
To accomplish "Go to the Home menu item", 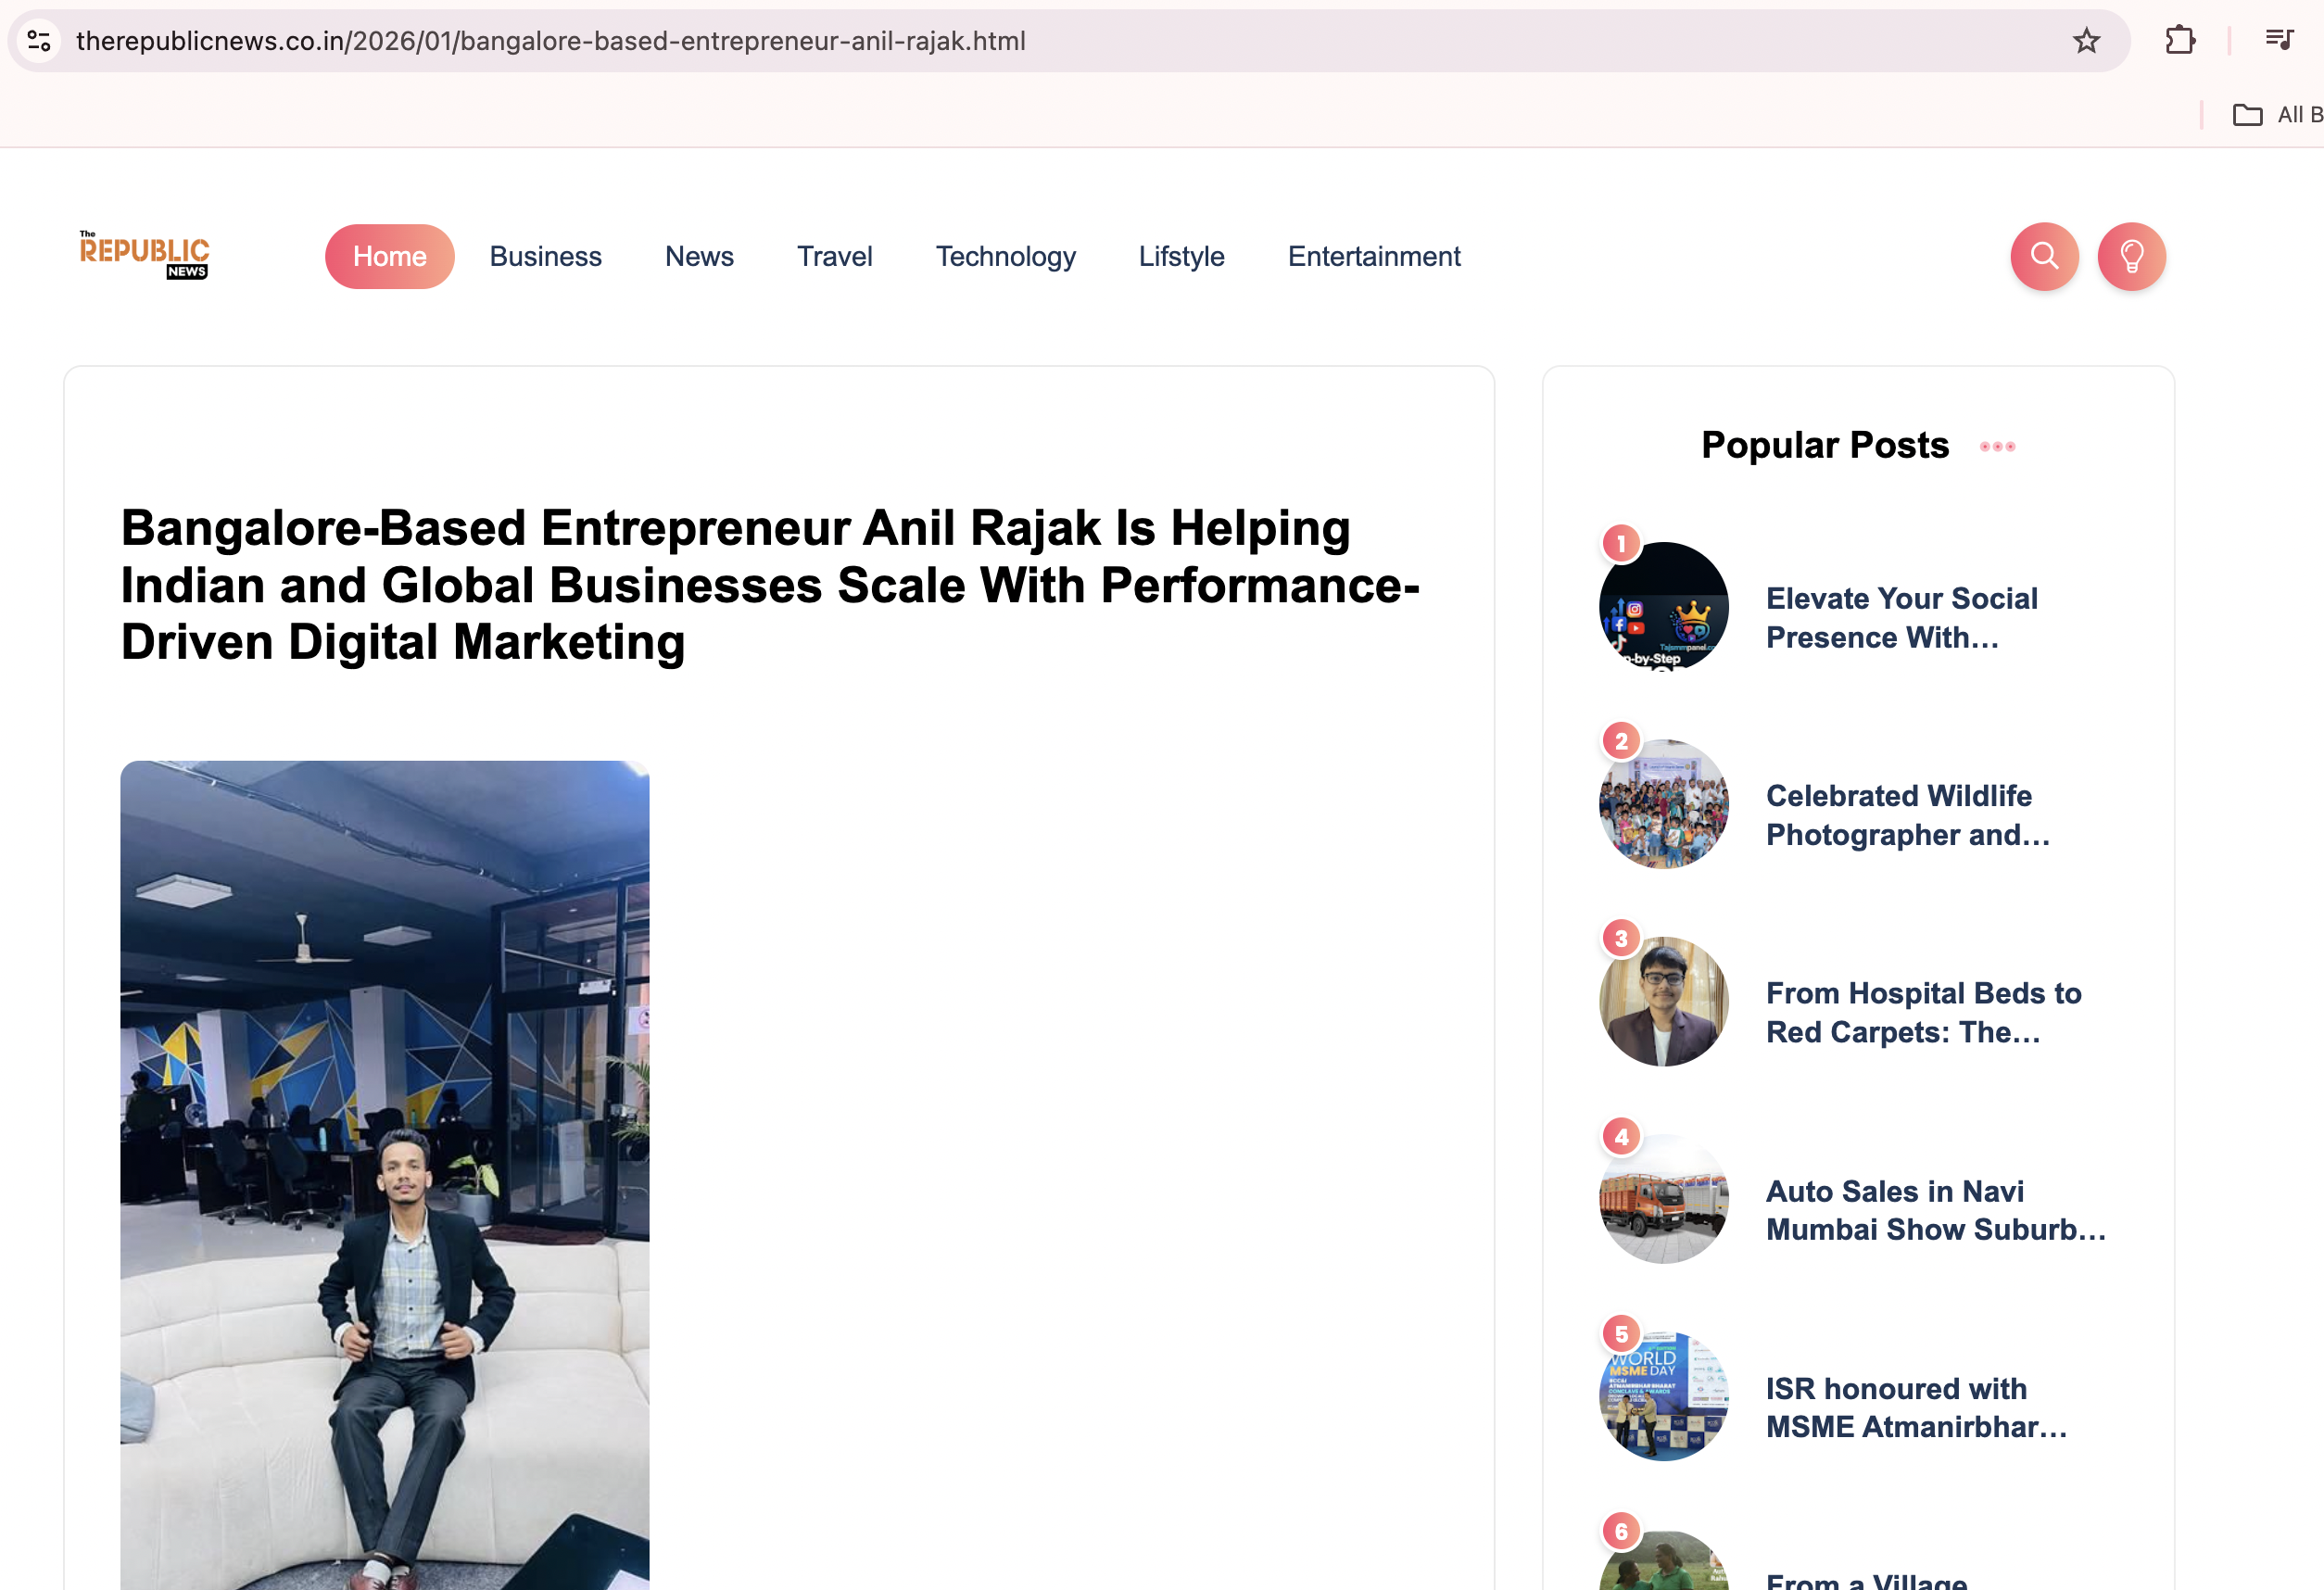I will click(389, 257).
